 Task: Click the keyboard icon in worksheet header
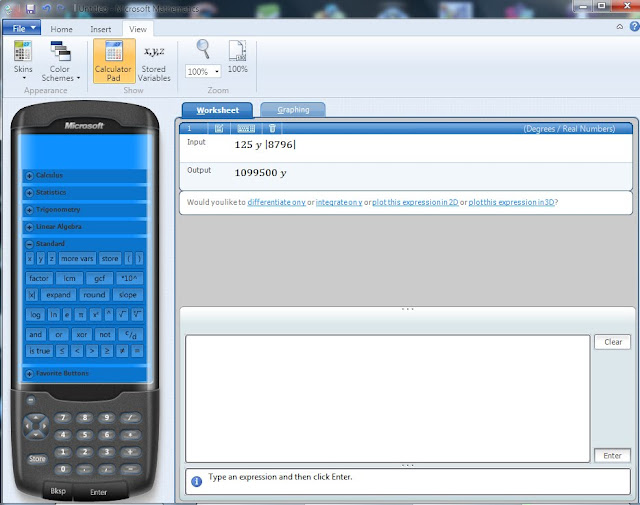[246, 129]
